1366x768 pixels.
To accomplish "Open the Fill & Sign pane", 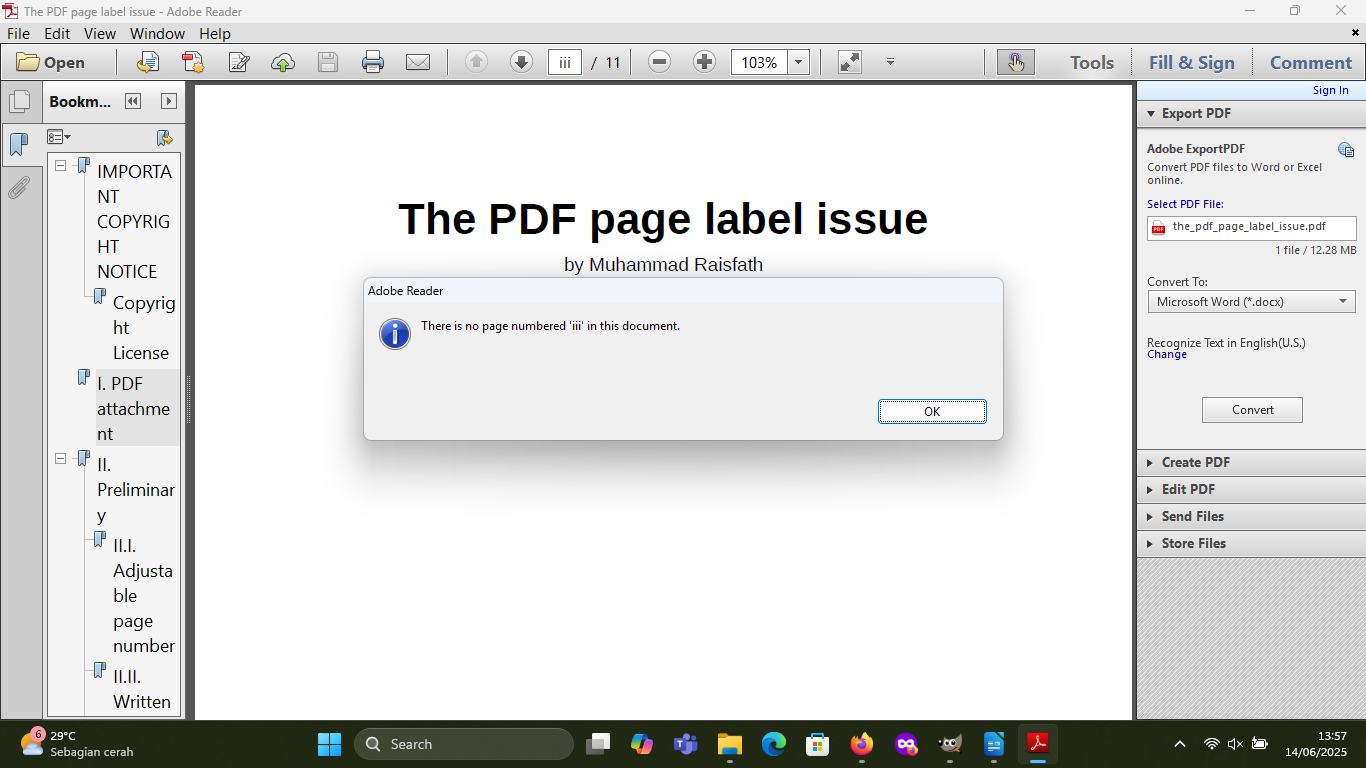I will [1192, 62].
